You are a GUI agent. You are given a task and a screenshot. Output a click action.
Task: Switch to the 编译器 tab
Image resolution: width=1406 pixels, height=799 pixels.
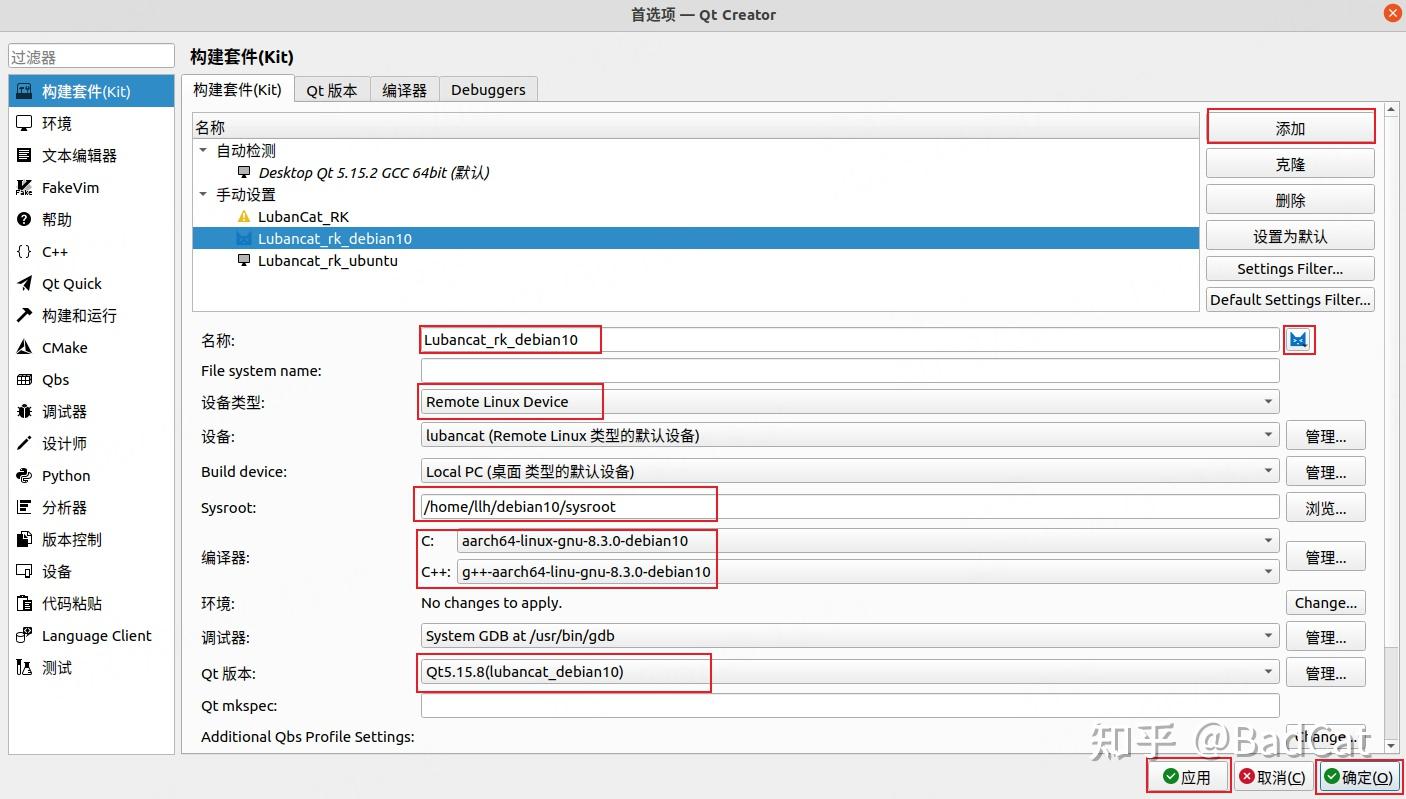pos(404,90)
